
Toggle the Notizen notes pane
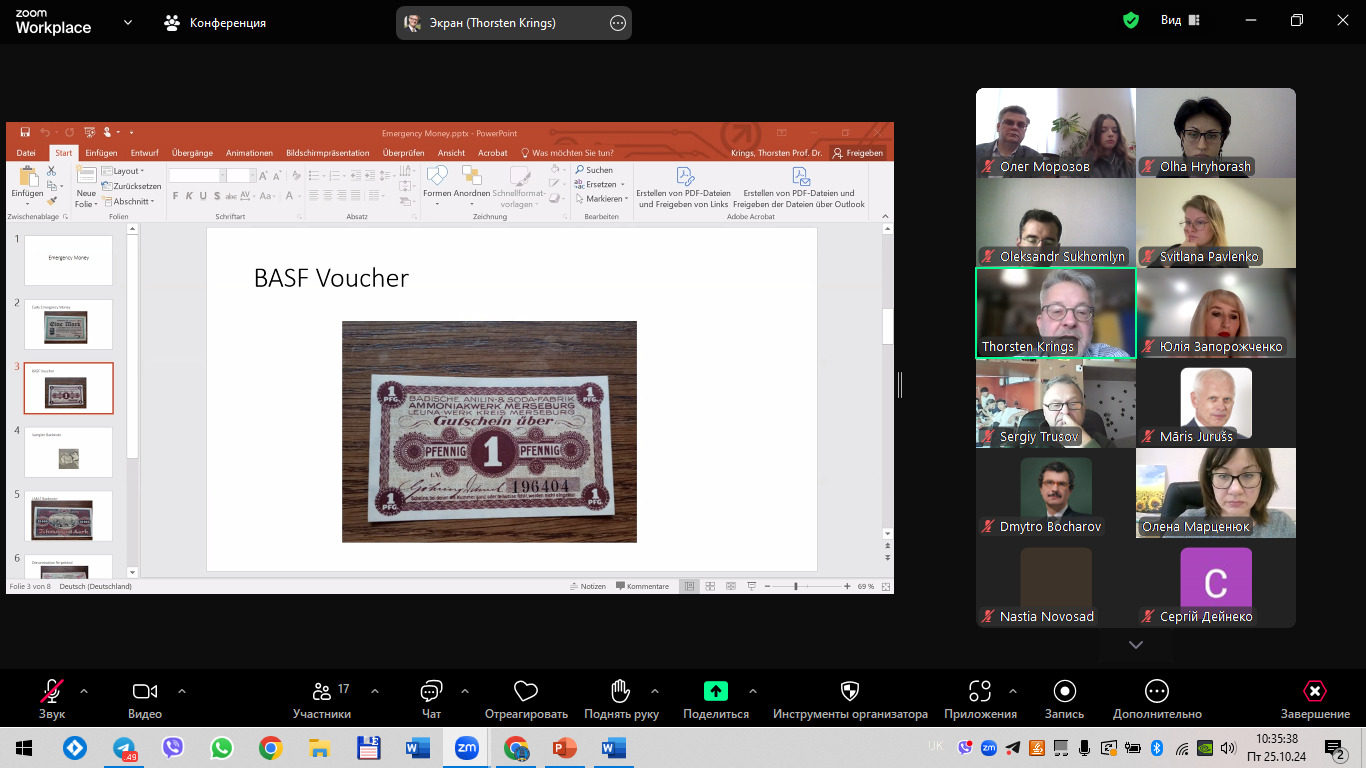[x=588, y=586]
